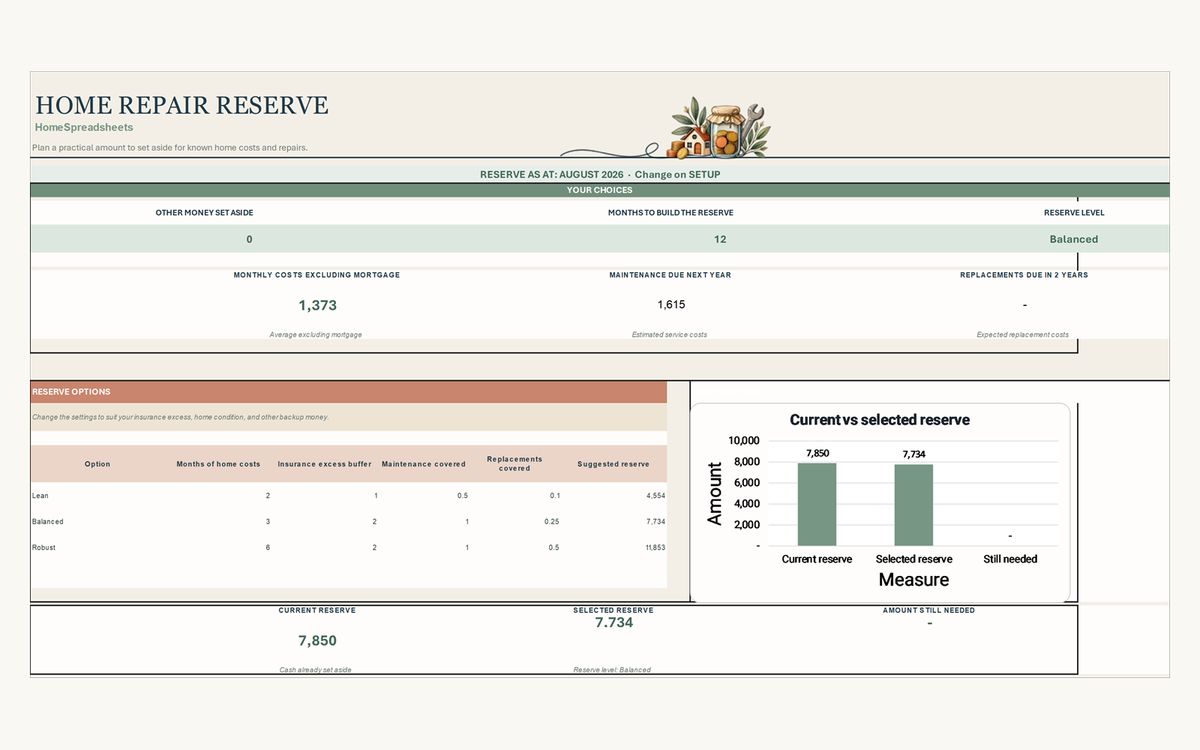
Task: Click the MONTHS TO BUILD THE RESERVE label
Action: coord(670,212)
